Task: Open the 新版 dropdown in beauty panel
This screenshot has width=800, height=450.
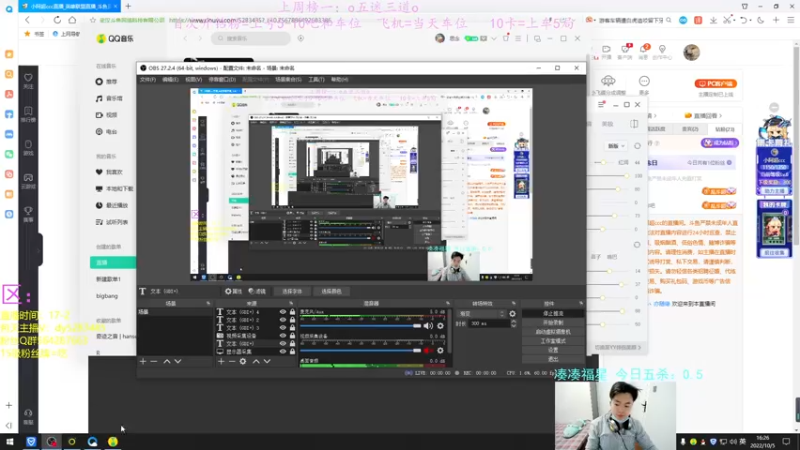Action: [616, 146]
